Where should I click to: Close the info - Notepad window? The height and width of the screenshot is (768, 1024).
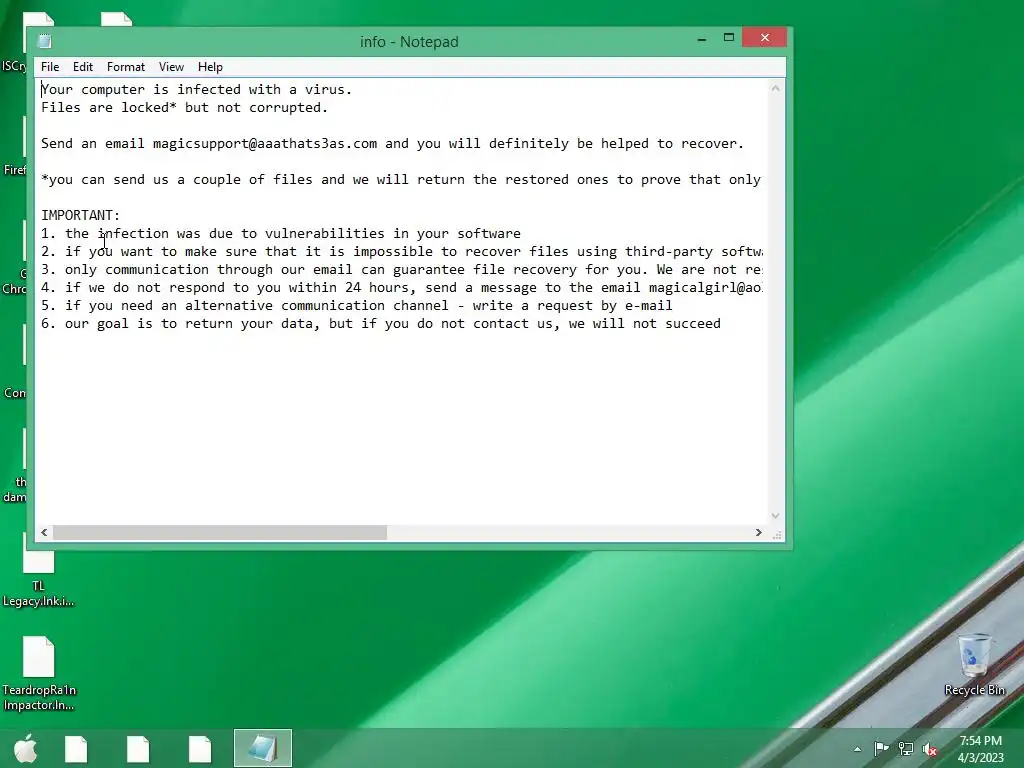[x=764, y=38]
